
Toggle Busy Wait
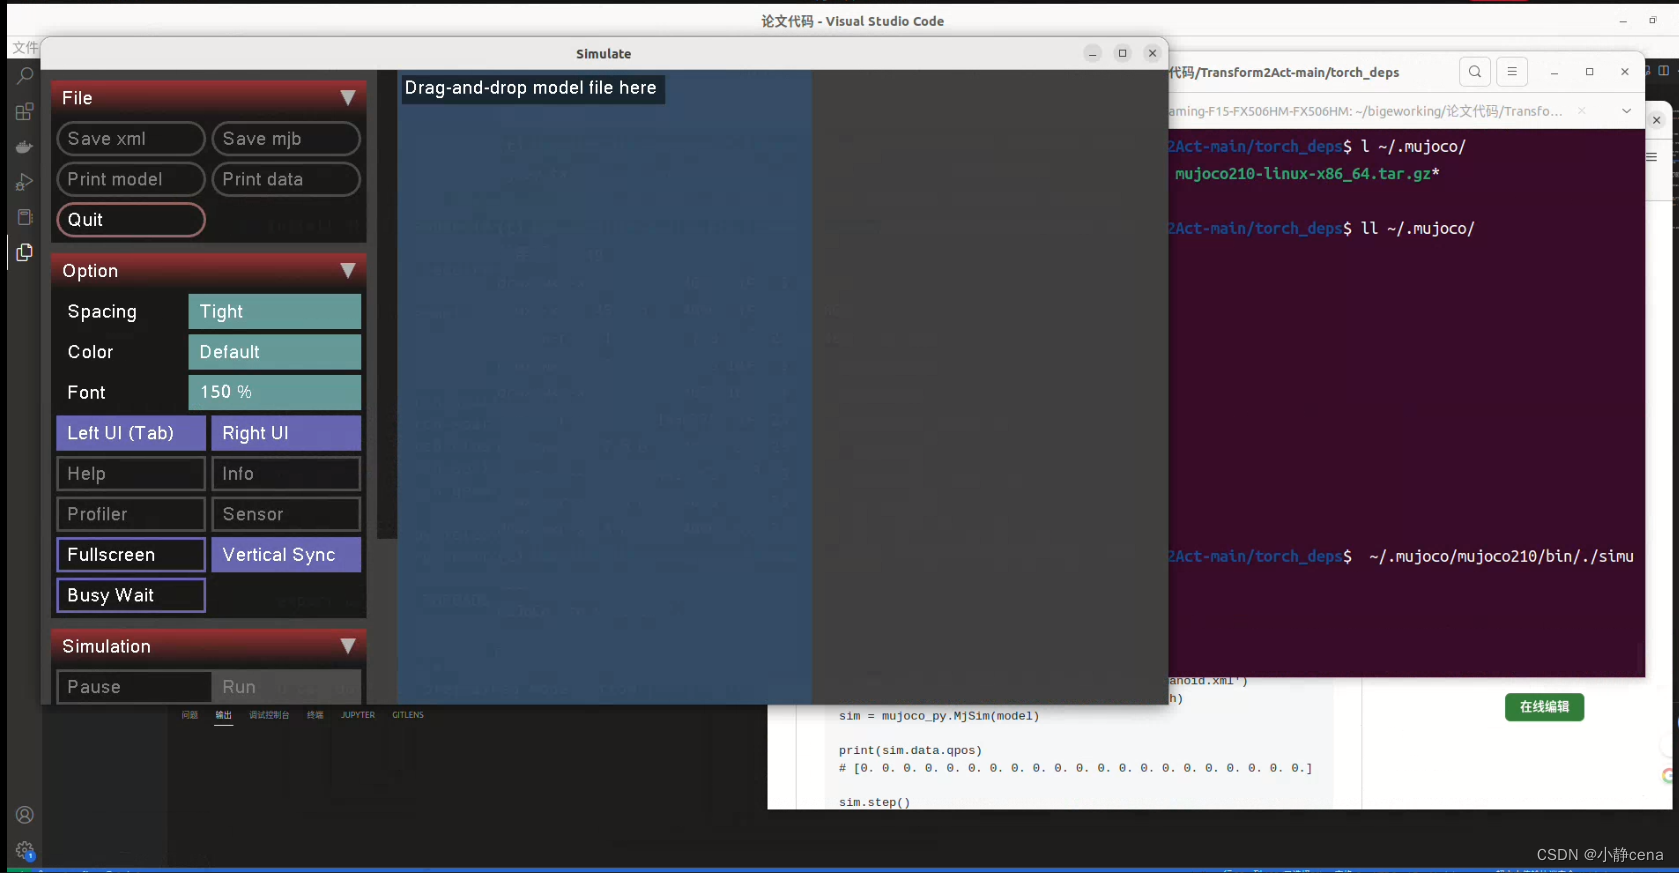pos(131,595)
